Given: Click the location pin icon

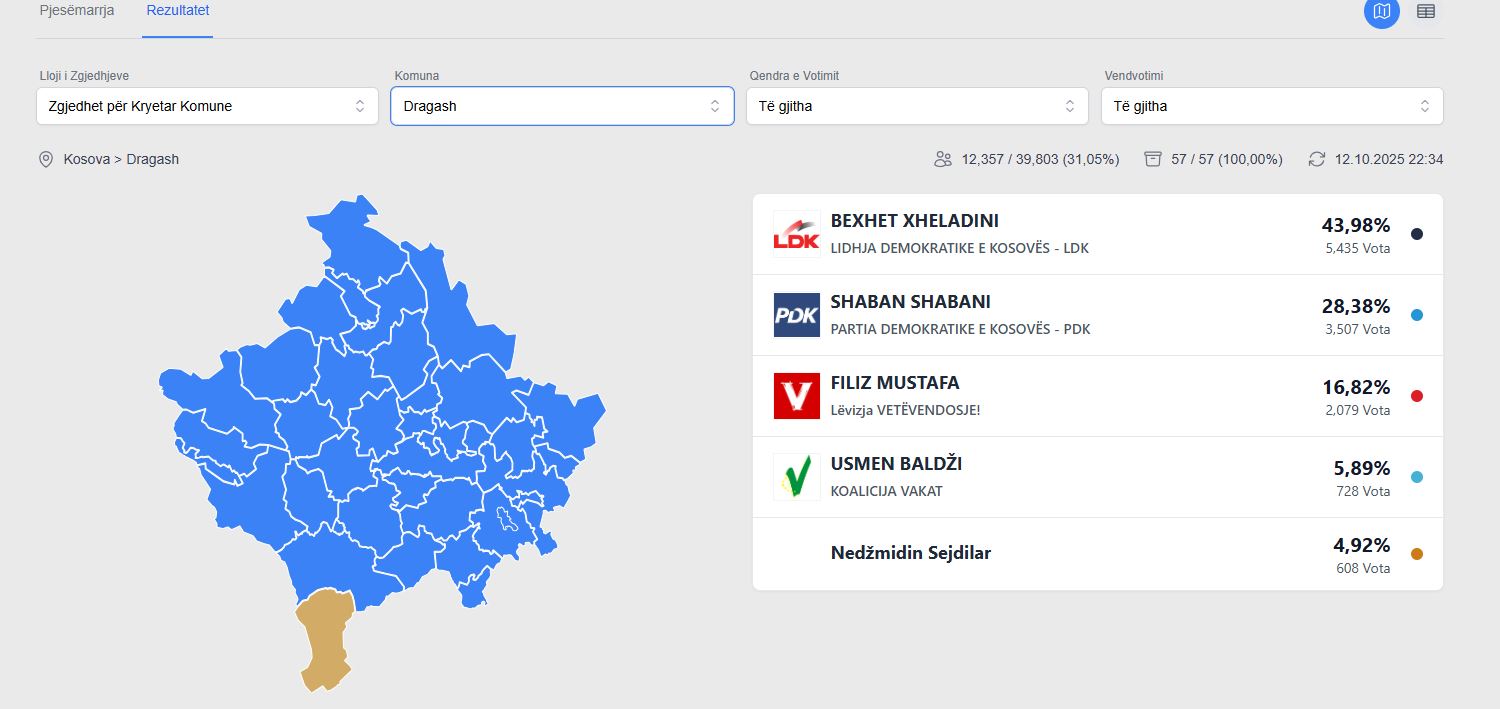Looking at the screenshot, I should (x=45, y=159).
